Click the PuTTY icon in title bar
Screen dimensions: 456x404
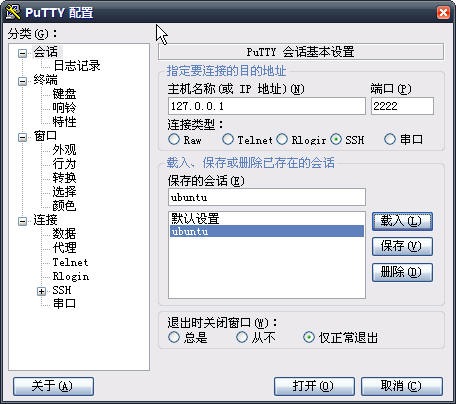13,12
